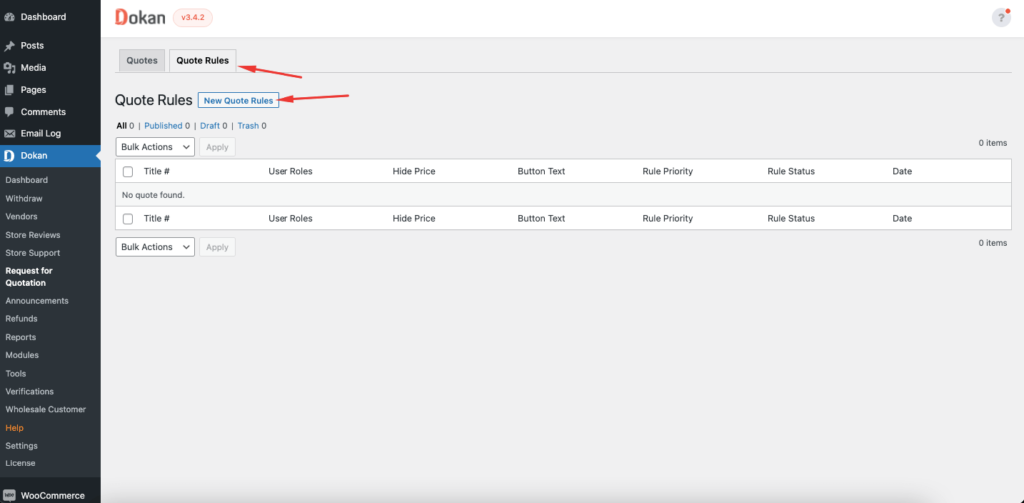1024x503 pixels.
Task: Click the top User Roles column header
Action: [x=291, y=172]
